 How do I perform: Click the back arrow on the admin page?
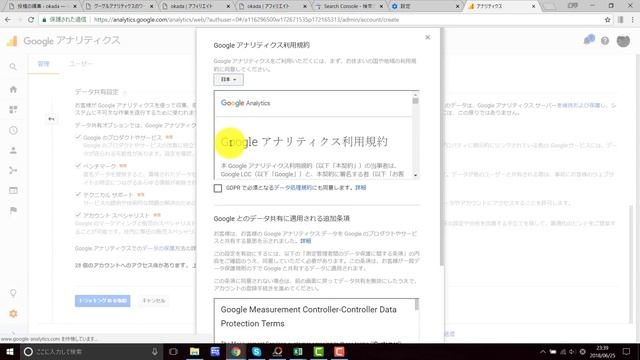coord(51,119)
